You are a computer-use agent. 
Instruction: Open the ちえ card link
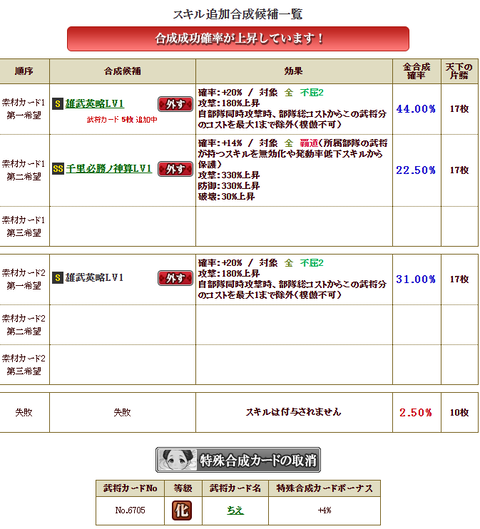coord(235,510)
